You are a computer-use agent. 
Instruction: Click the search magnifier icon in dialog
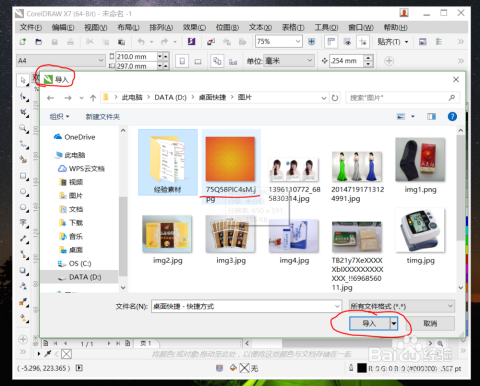(452, 98)
